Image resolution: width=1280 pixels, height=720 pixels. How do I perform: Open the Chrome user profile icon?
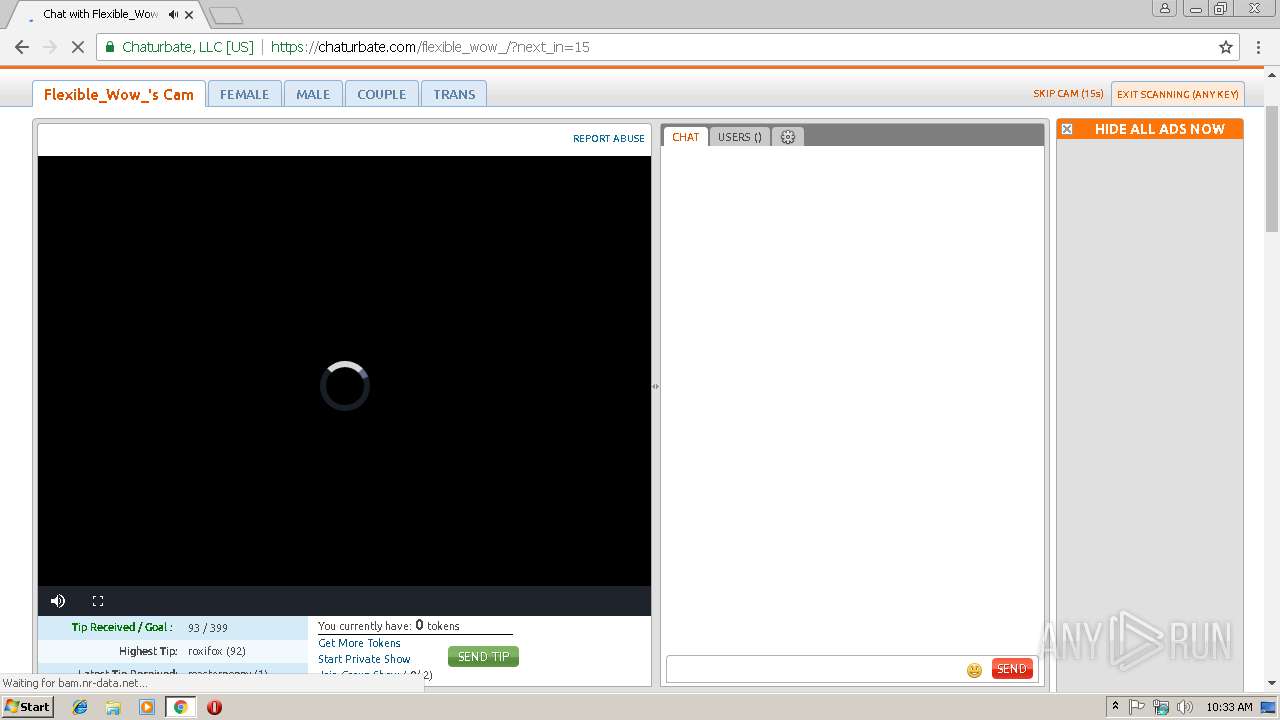(x=1164, y=8)
